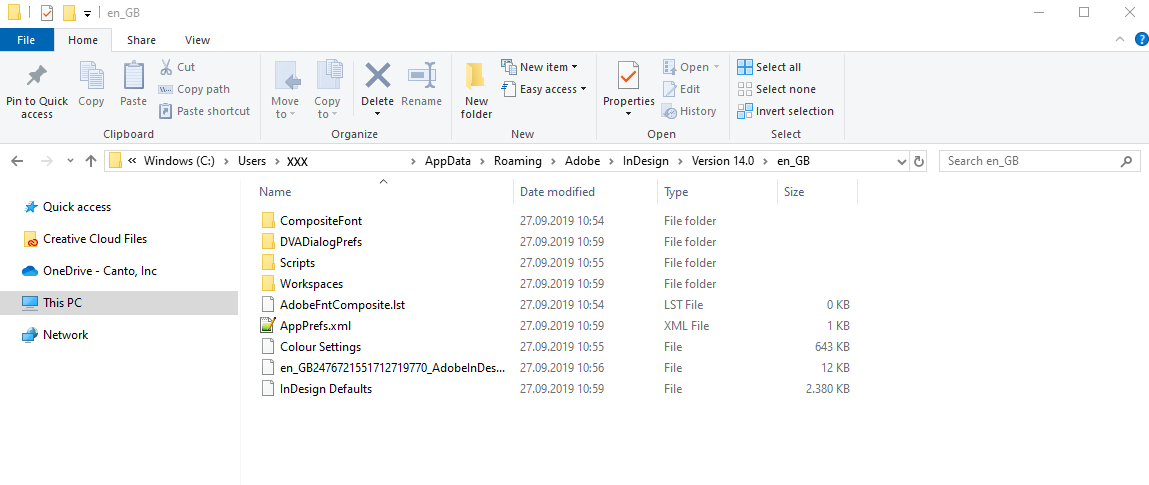Click Select all in ribbon
Image resolution: width=1149 pixels, height=485 pixels.
[x=769, y=67]
